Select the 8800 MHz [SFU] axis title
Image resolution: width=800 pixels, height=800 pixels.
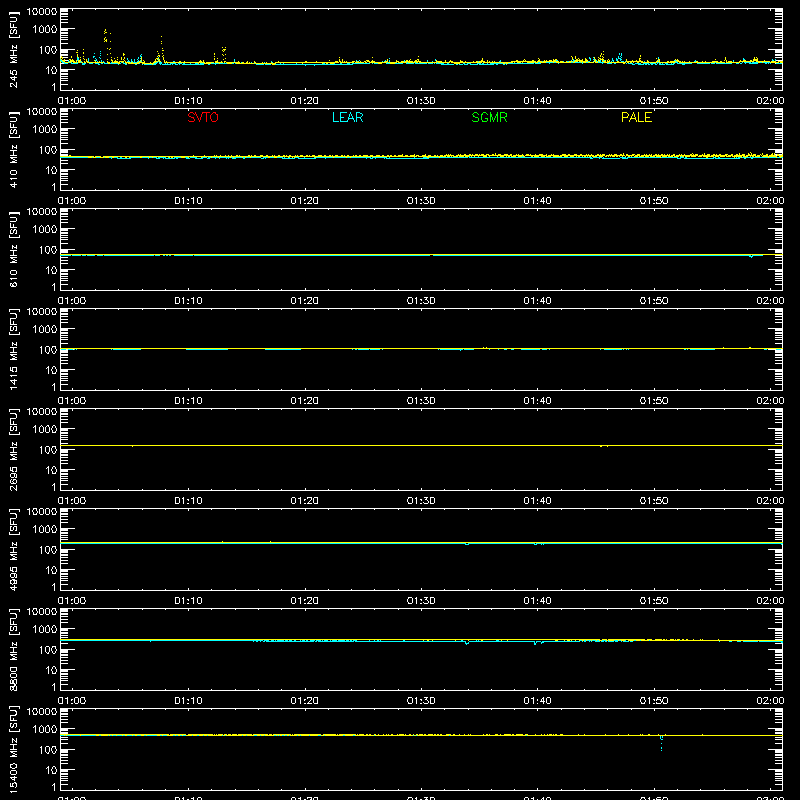click(13, 650)
